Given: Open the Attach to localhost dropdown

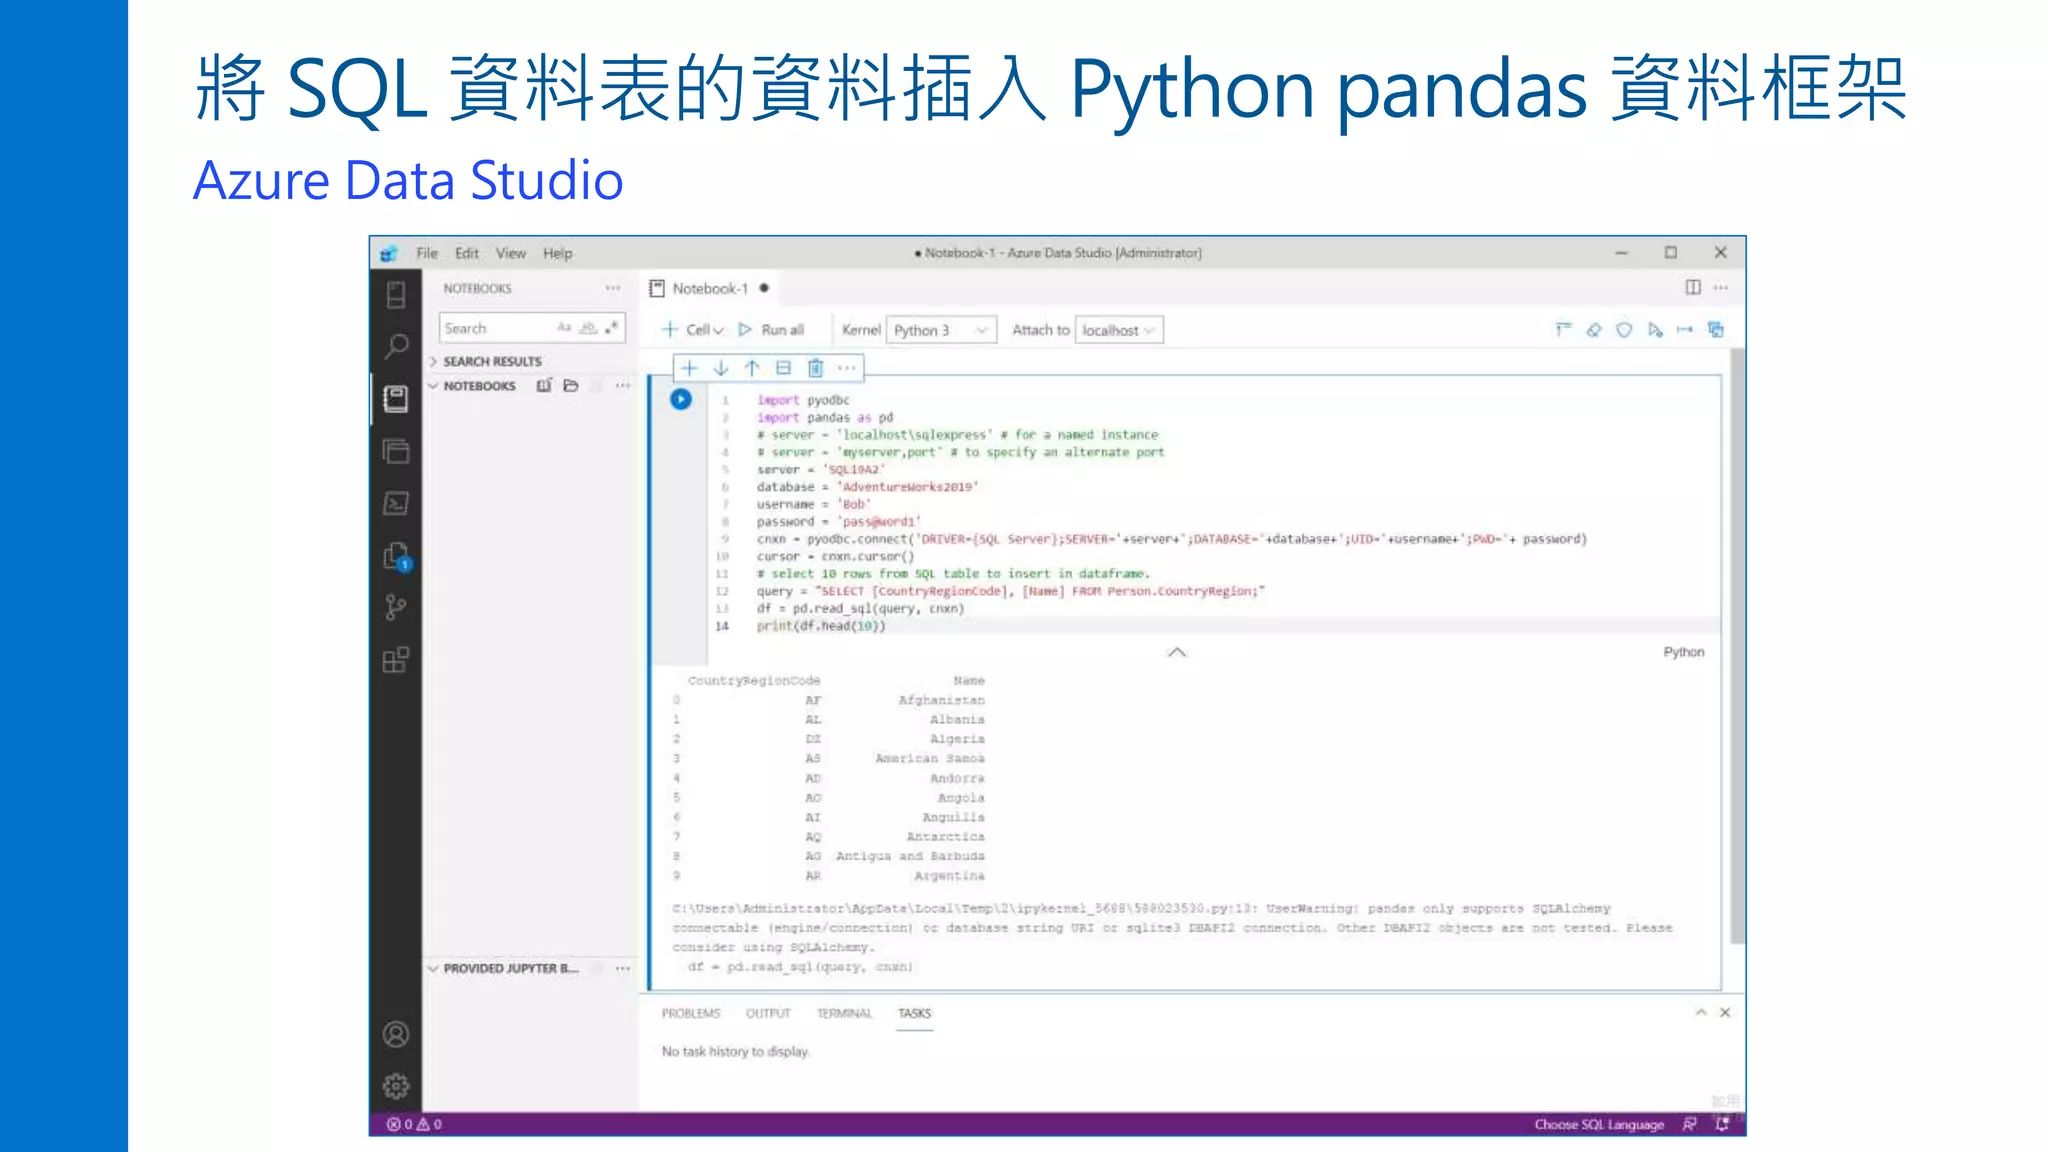Looking at the screenshot, I should [1119, 330].
